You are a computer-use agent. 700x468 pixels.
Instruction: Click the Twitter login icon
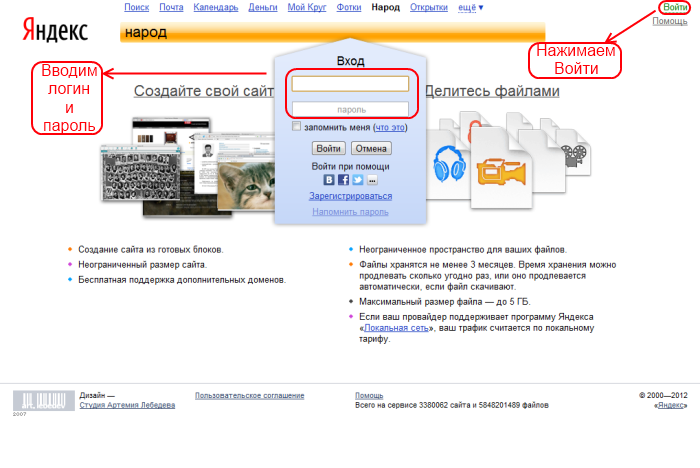(x=358, y=180)
